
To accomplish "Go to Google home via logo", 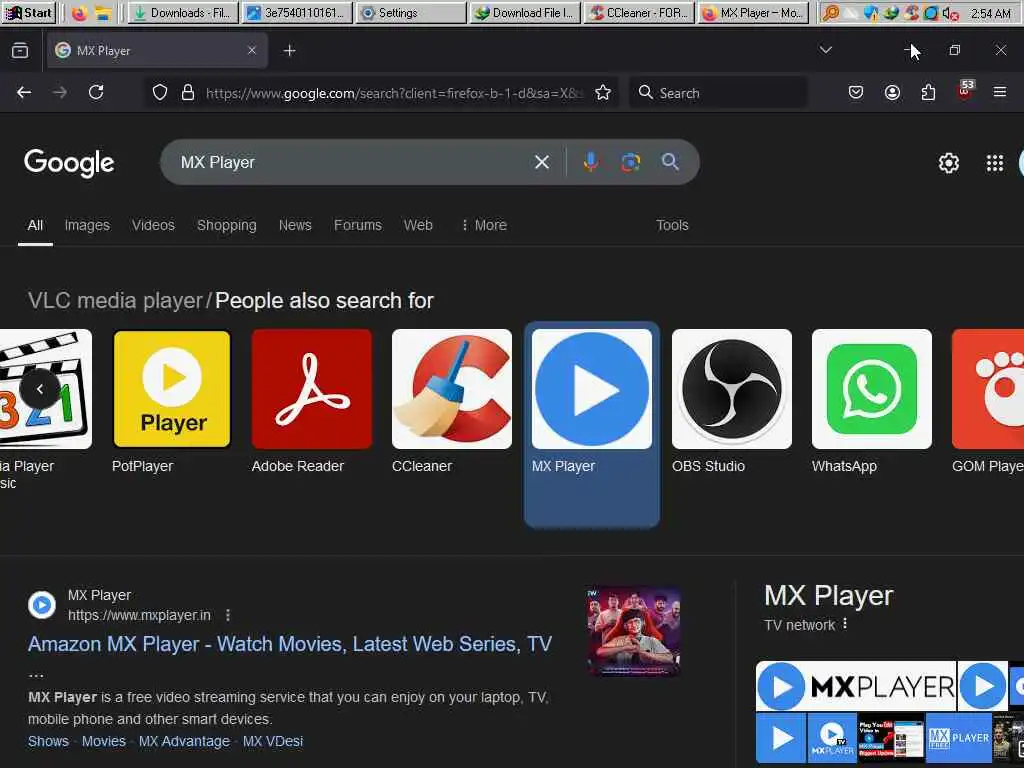I will coord(69,163).
